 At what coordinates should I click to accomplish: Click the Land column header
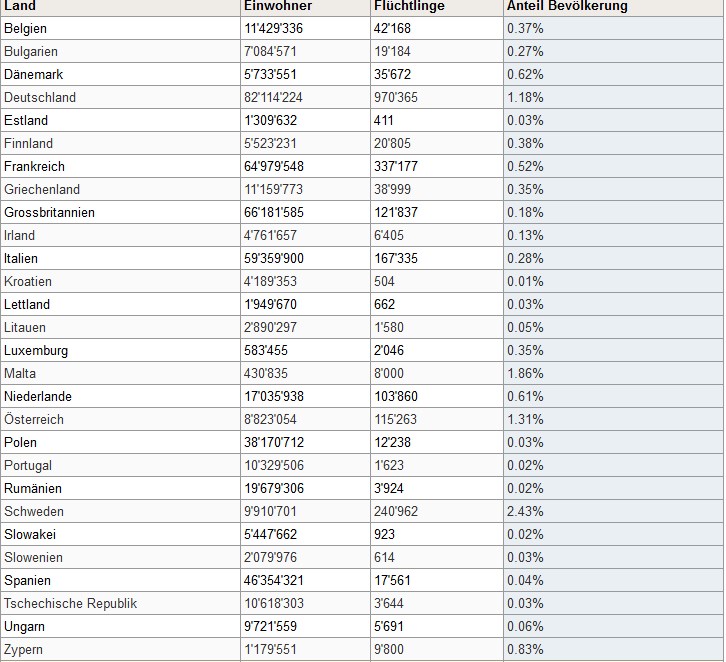(20, 6)
